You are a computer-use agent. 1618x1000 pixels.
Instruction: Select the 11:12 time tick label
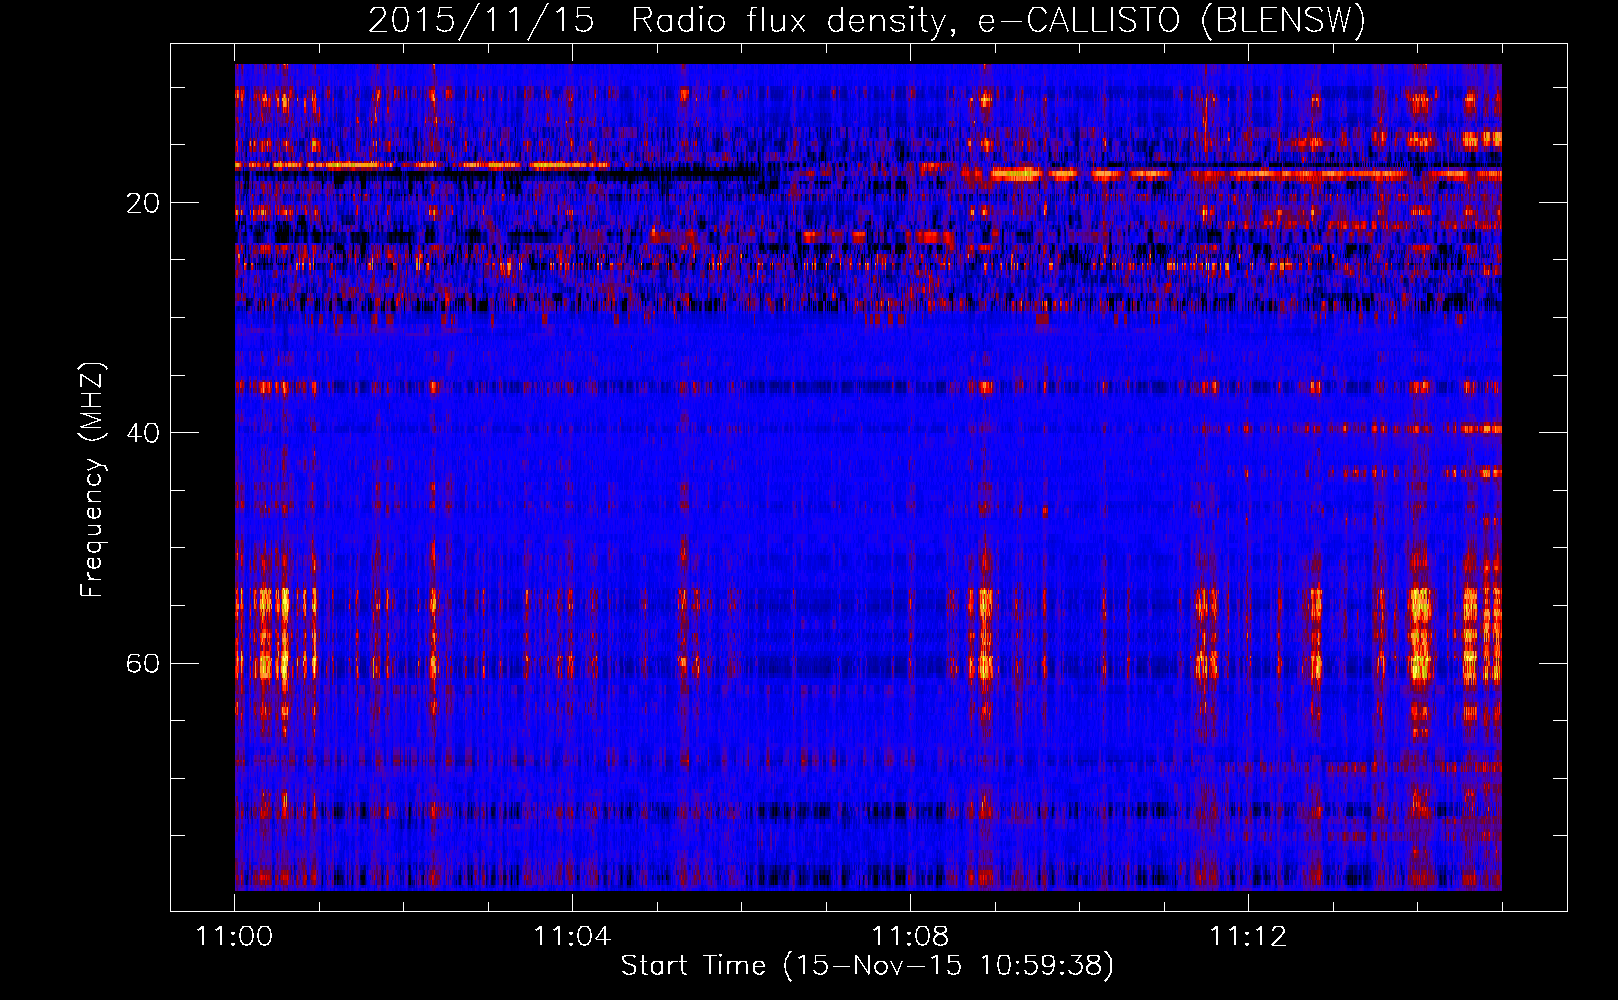coord(1247,937)
